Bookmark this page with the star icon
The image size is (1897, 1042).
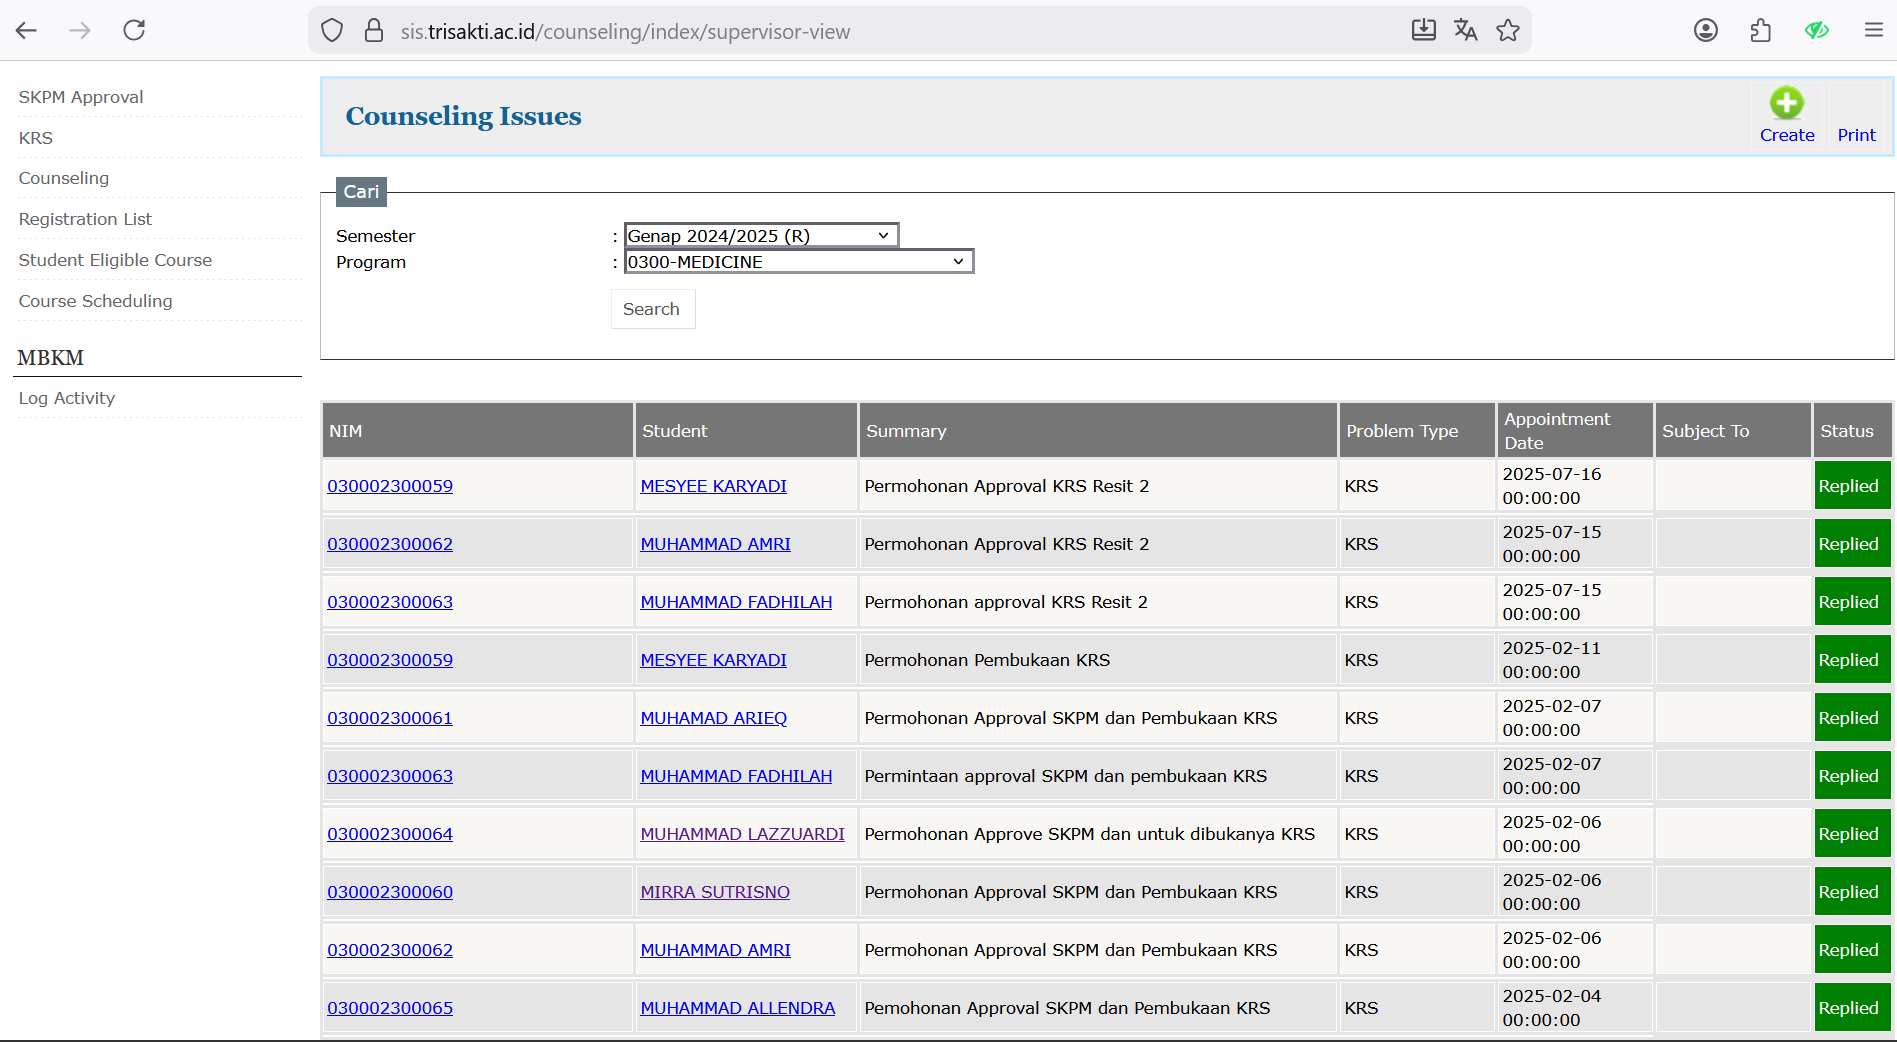tap(1508, 30)
